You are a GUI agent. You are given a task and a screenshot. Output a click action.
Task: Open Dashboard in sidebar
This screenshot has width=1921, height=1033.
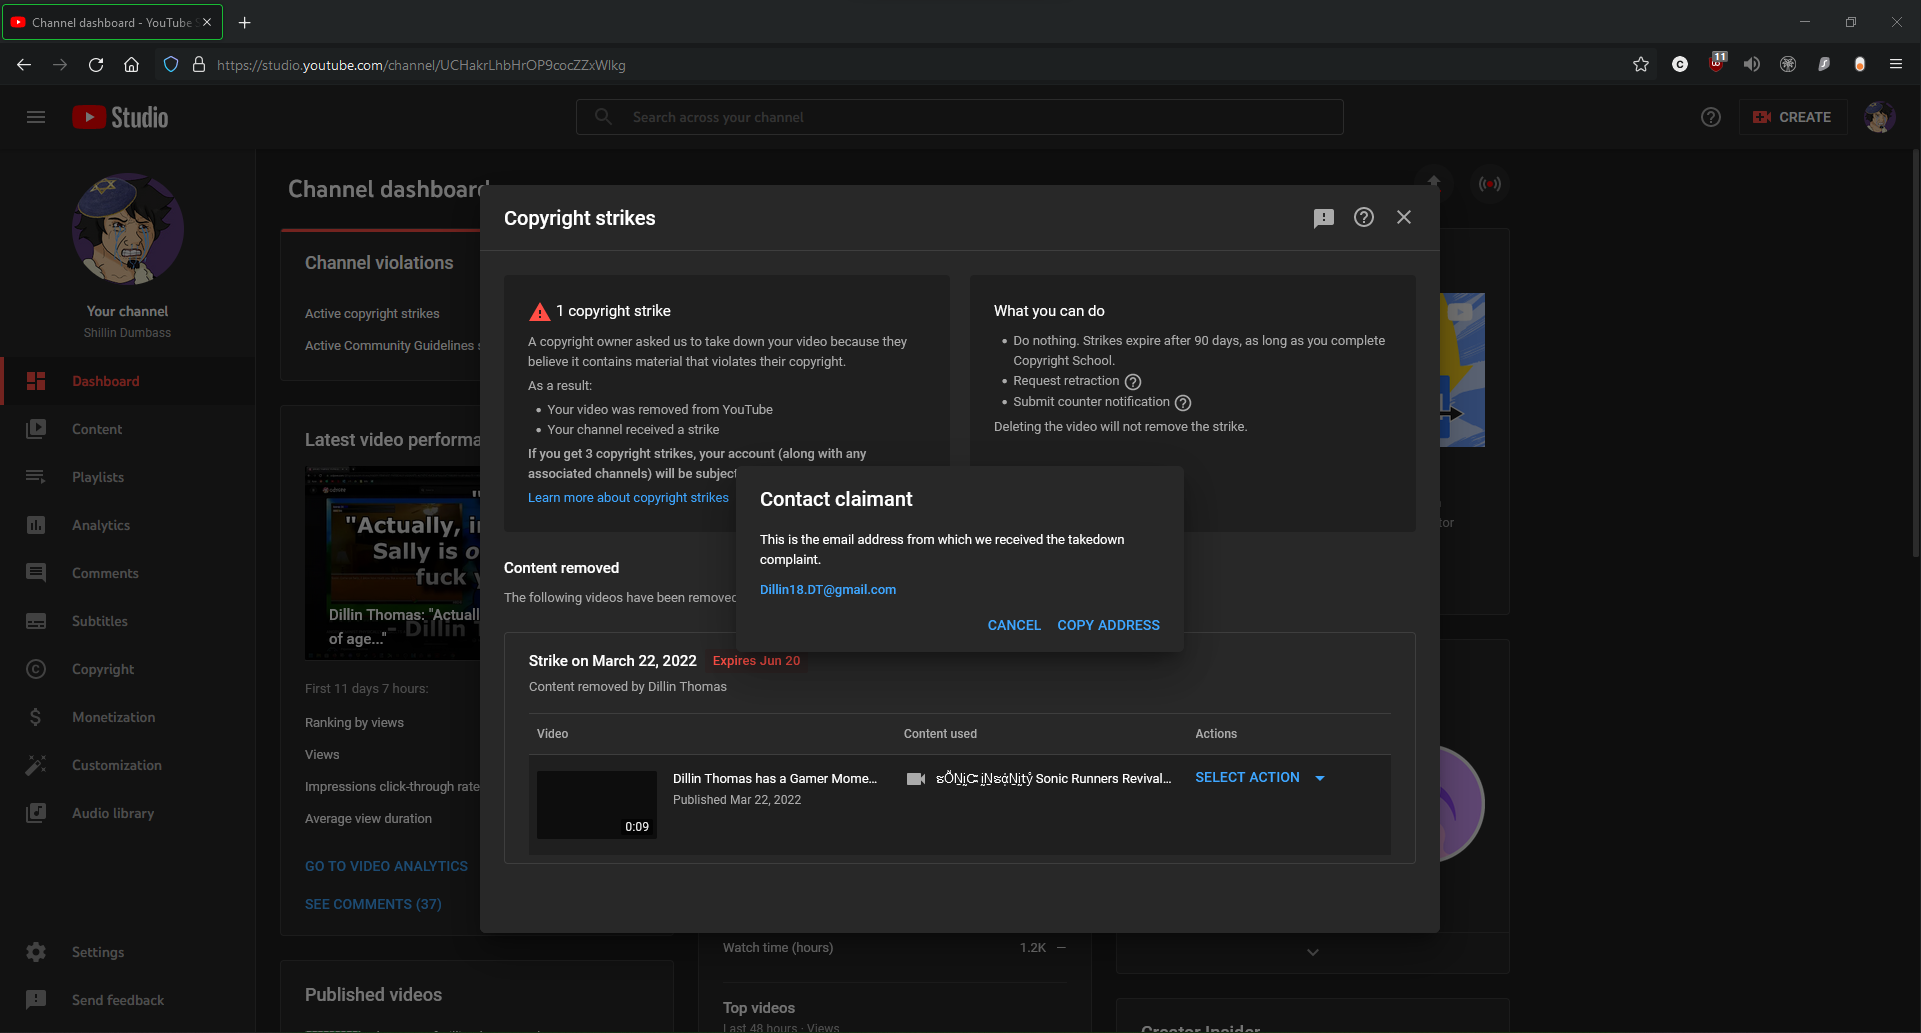tap(127, 381)
